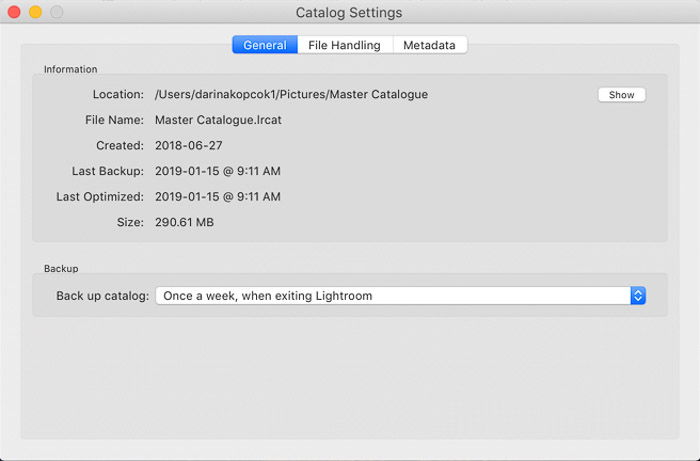Switch to the General tab

265,45
